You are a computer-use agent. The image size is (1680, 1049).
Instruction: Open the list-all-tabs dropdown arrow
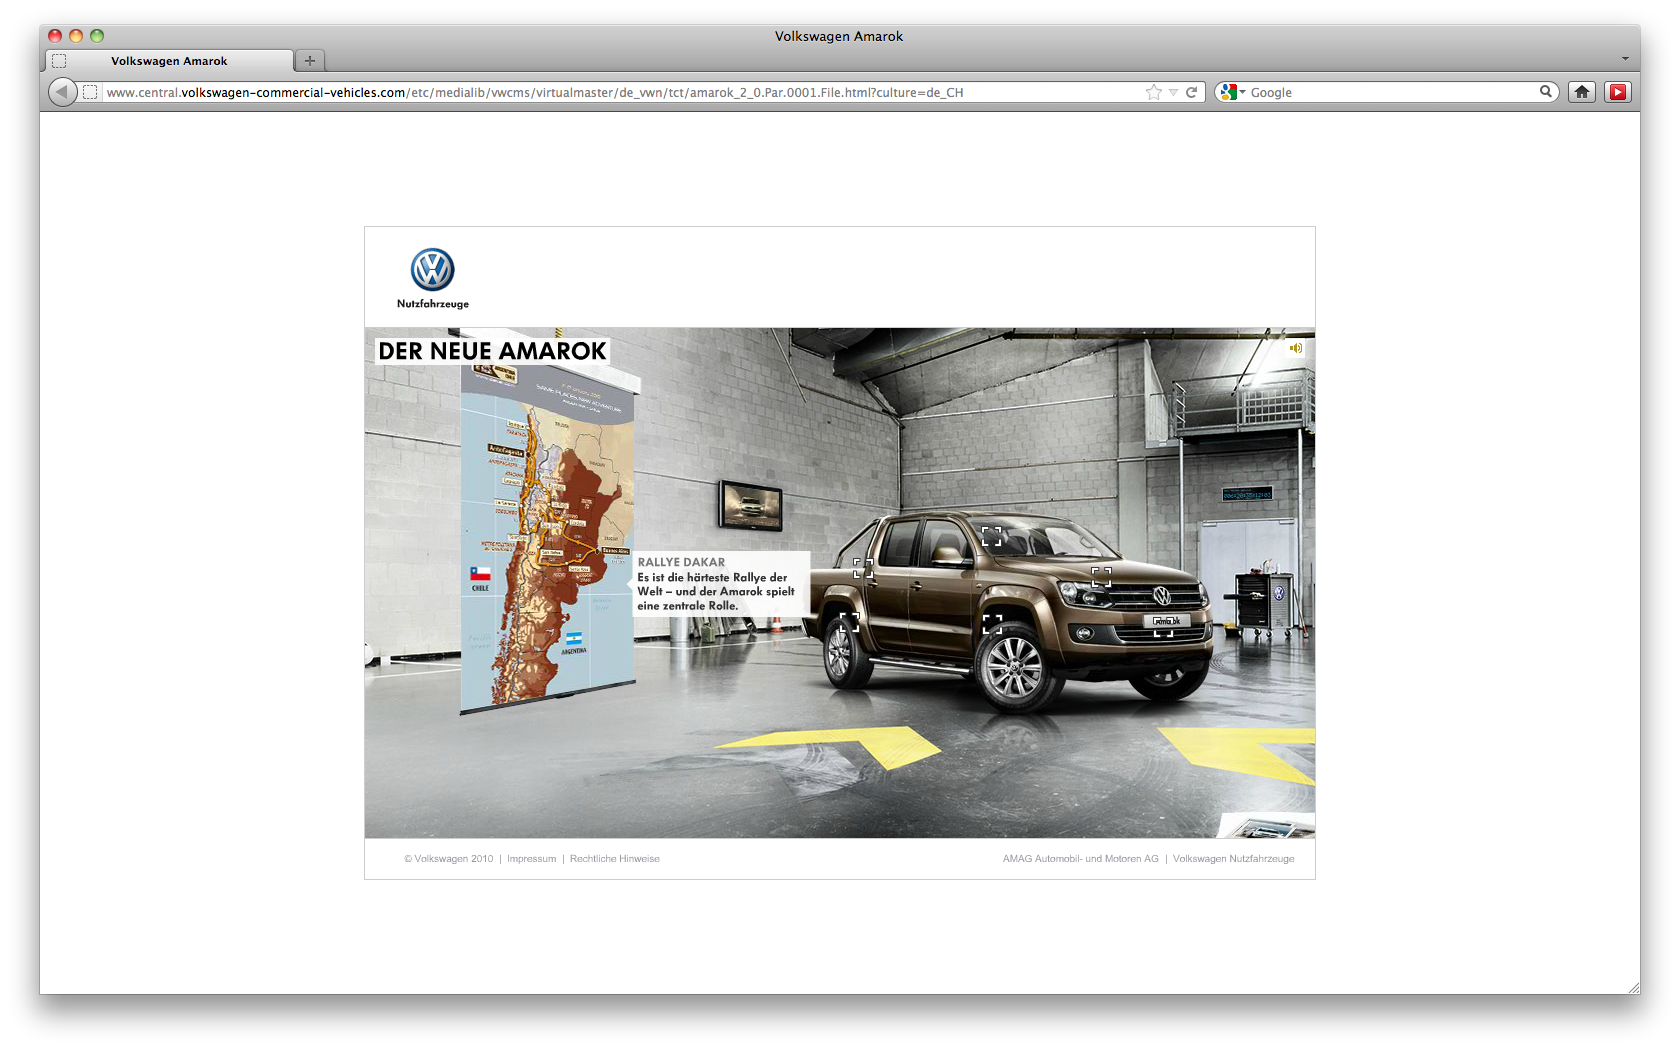[1625, 59]
